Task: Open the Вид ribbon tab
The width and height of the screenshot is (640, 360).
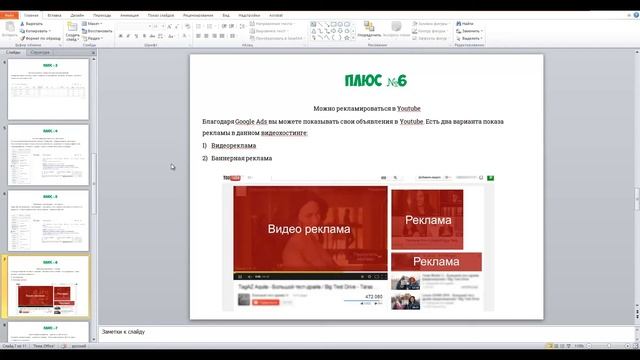Action: pyautogui.click(x=226, y=15)
